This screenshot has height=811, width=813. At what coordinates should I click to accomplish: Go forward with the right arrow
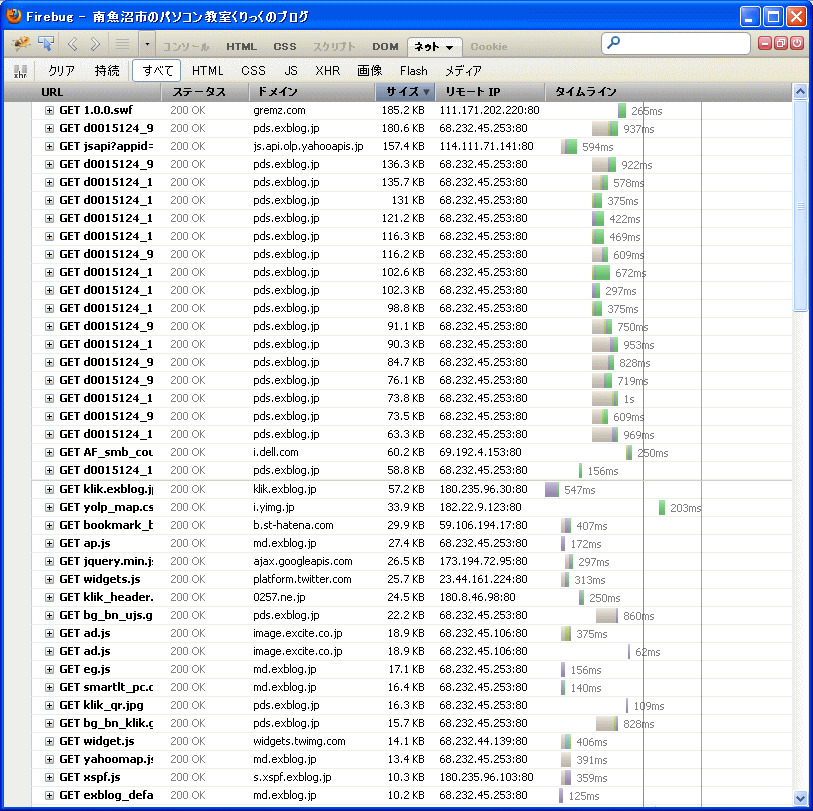[95, 45]
